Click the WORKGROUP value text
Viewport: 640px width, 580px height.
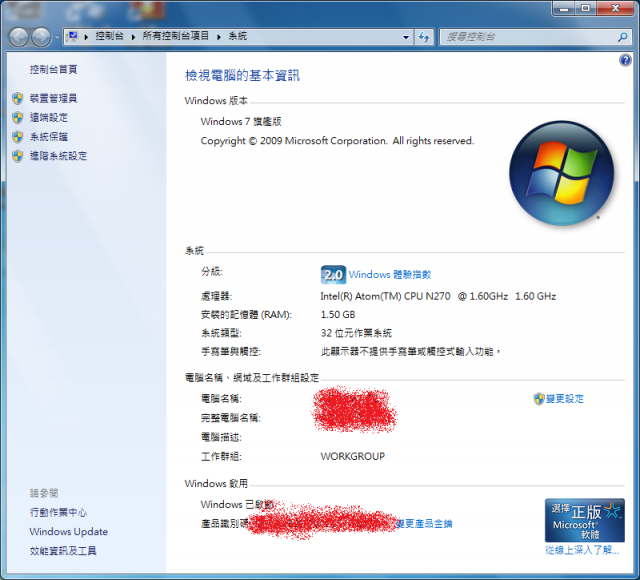353,456
